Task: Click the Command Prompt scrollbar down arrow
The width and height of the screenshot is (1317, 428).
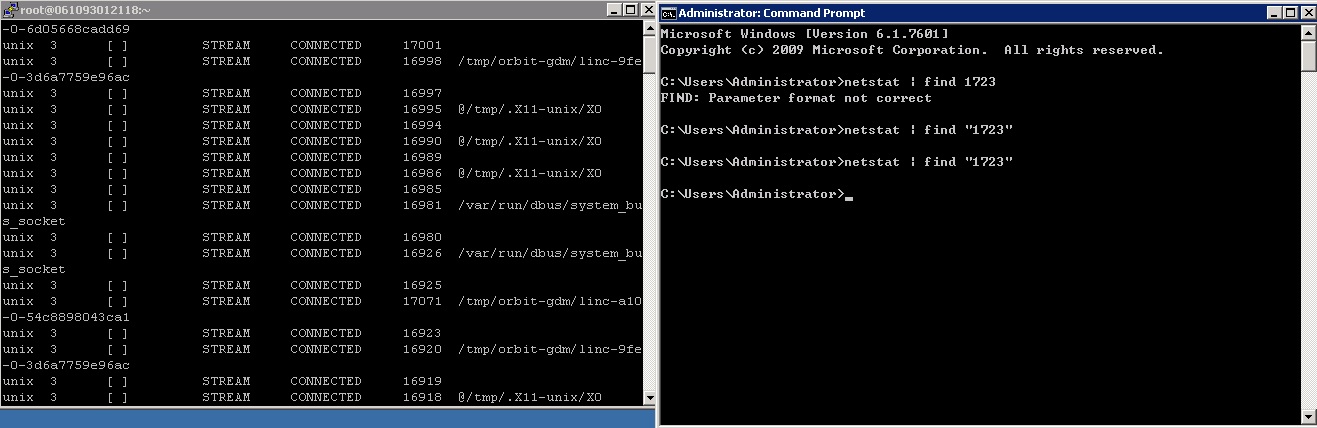Action: click(1308, 415)
